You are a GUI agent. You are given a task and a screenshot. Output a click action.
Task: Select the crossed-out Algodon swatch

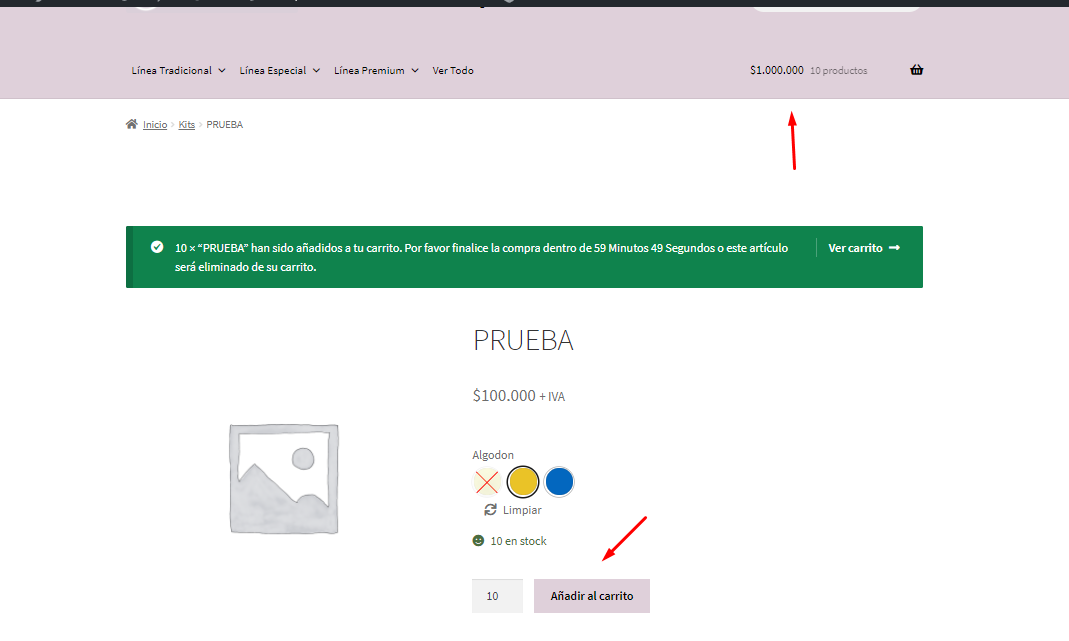pos(487,482)
